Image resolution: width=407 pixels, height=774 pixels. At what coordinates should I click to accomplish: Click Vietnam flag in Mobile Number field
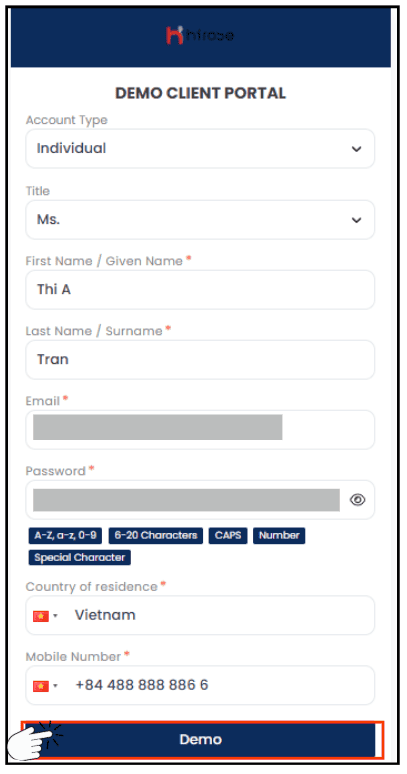(41, 686)
